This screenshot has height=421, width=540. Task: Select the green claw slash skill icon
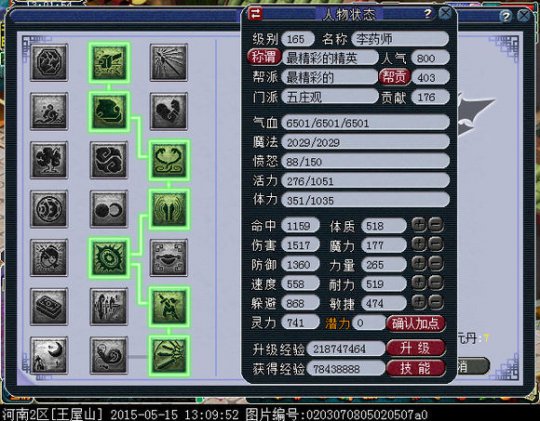pos(169,356)
